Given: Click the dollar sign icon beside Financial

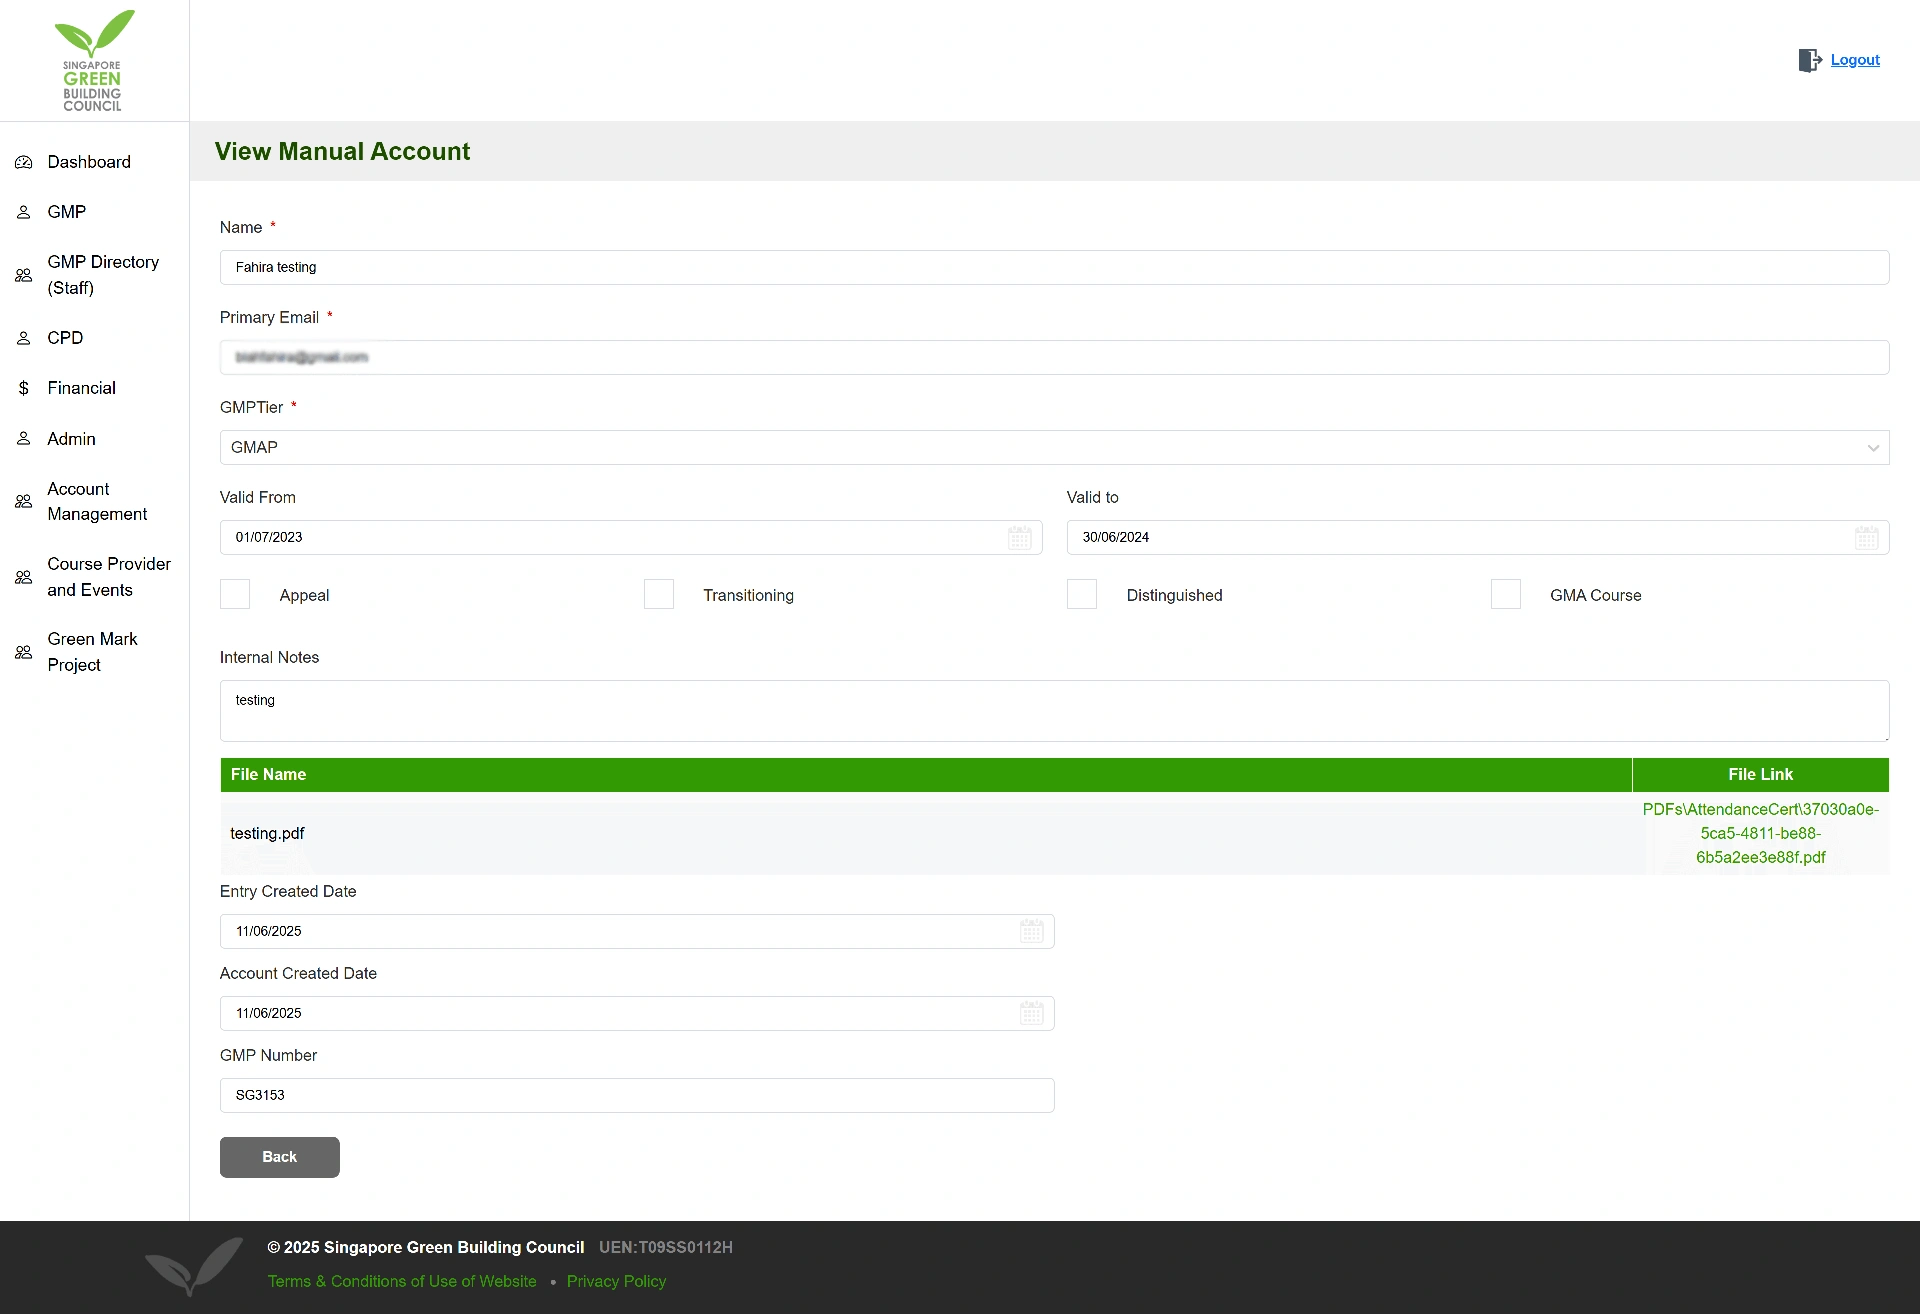Looking at the screenshot, I should tap(24, 388).
